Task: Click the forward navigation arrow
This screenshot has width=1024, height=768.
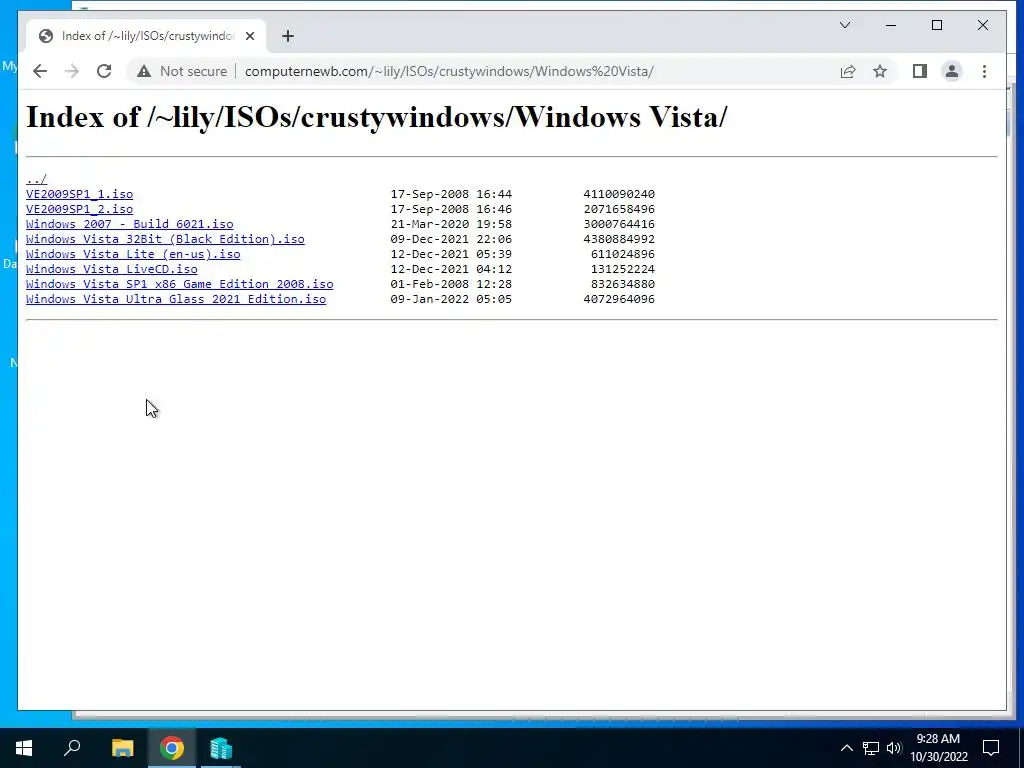Action: (x=72, y=71)
